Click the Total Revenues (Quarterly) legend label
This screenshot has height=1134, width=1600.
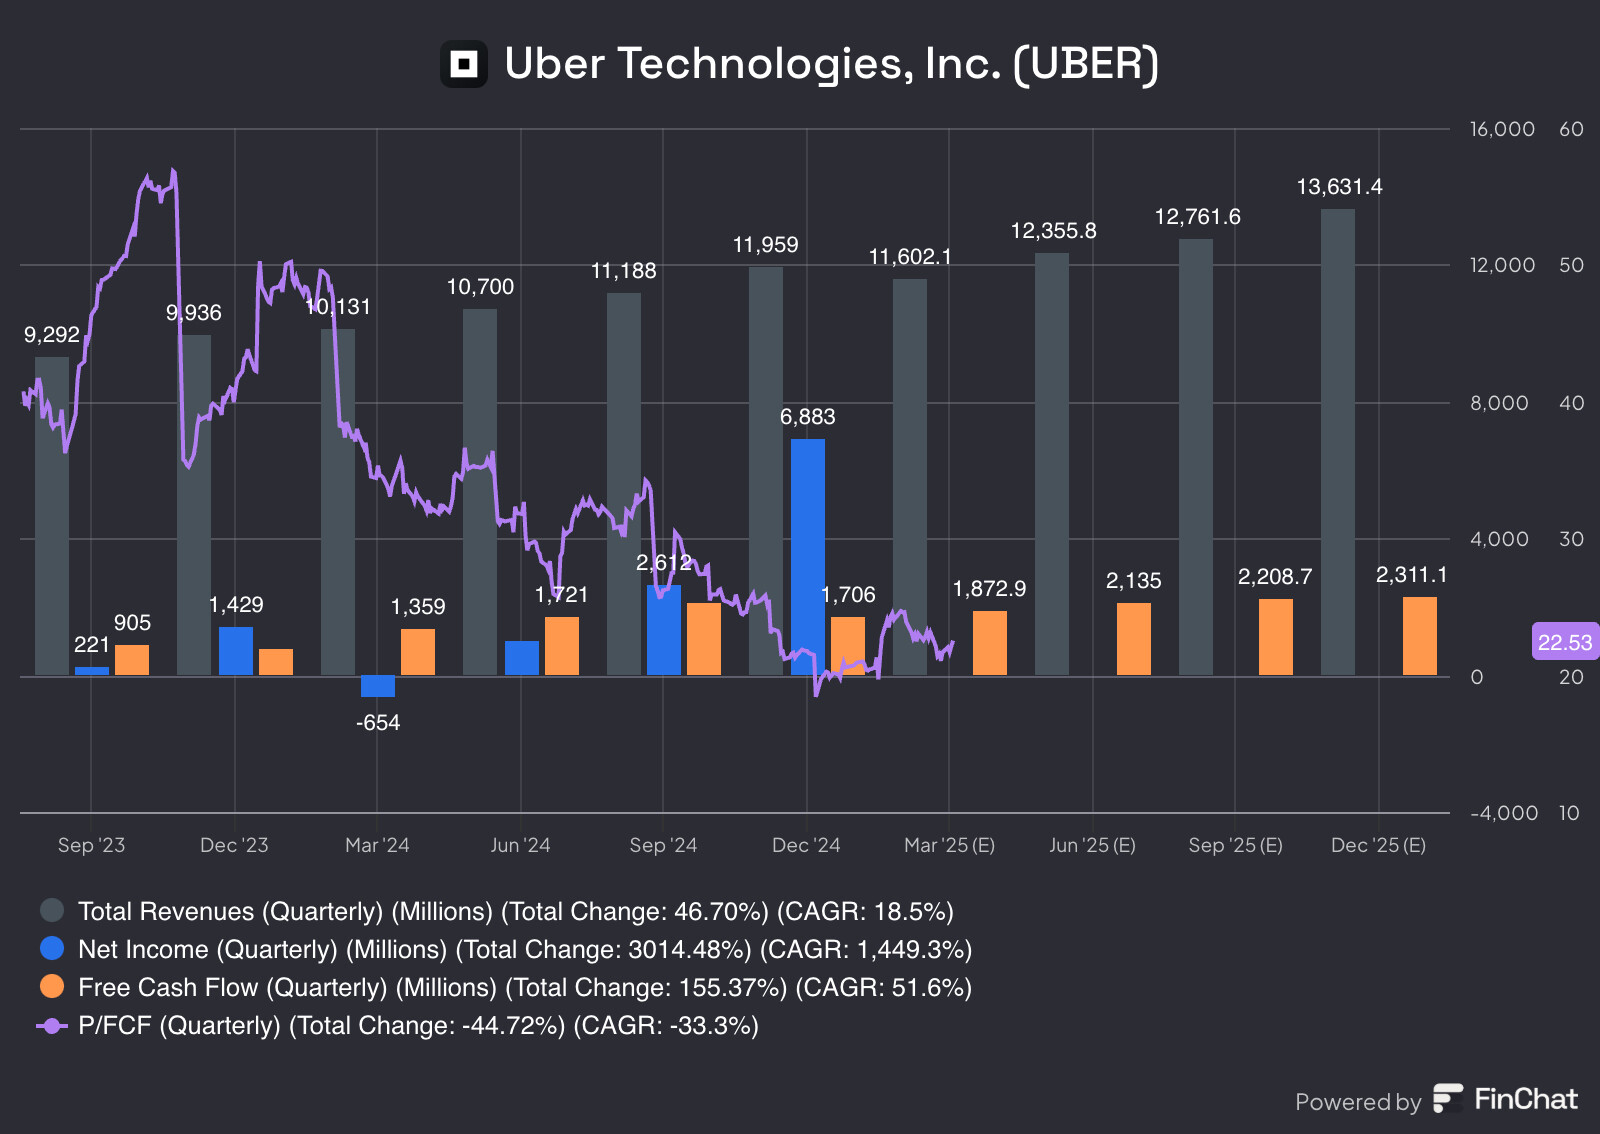click(x=515, y=911)
